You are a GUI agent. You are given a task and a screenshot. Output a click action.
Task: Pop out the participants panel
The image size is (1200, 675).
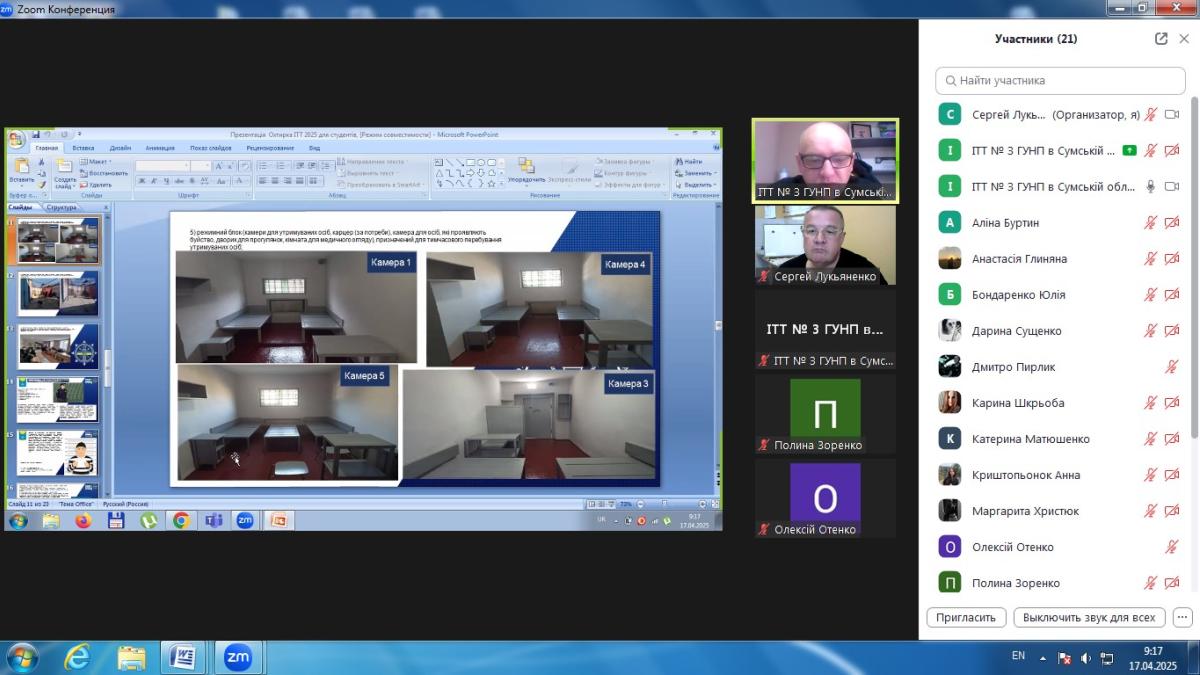point(1161,39)
